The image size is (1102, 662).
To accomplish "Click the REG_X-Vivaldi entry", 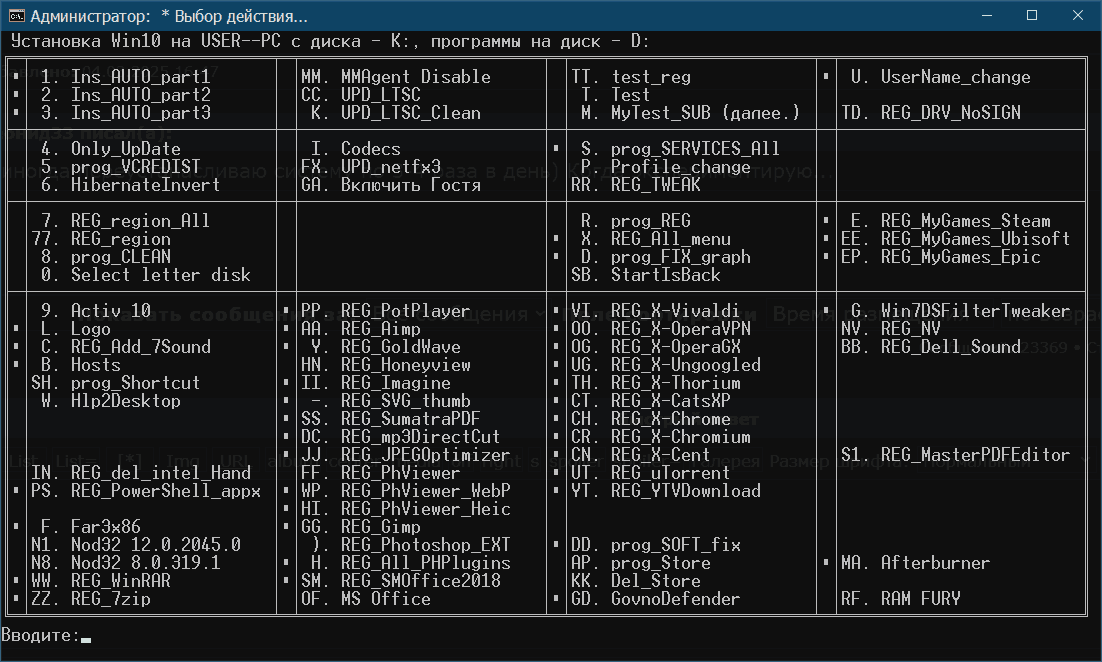I will pyautogui.click(x=675, y=311).
